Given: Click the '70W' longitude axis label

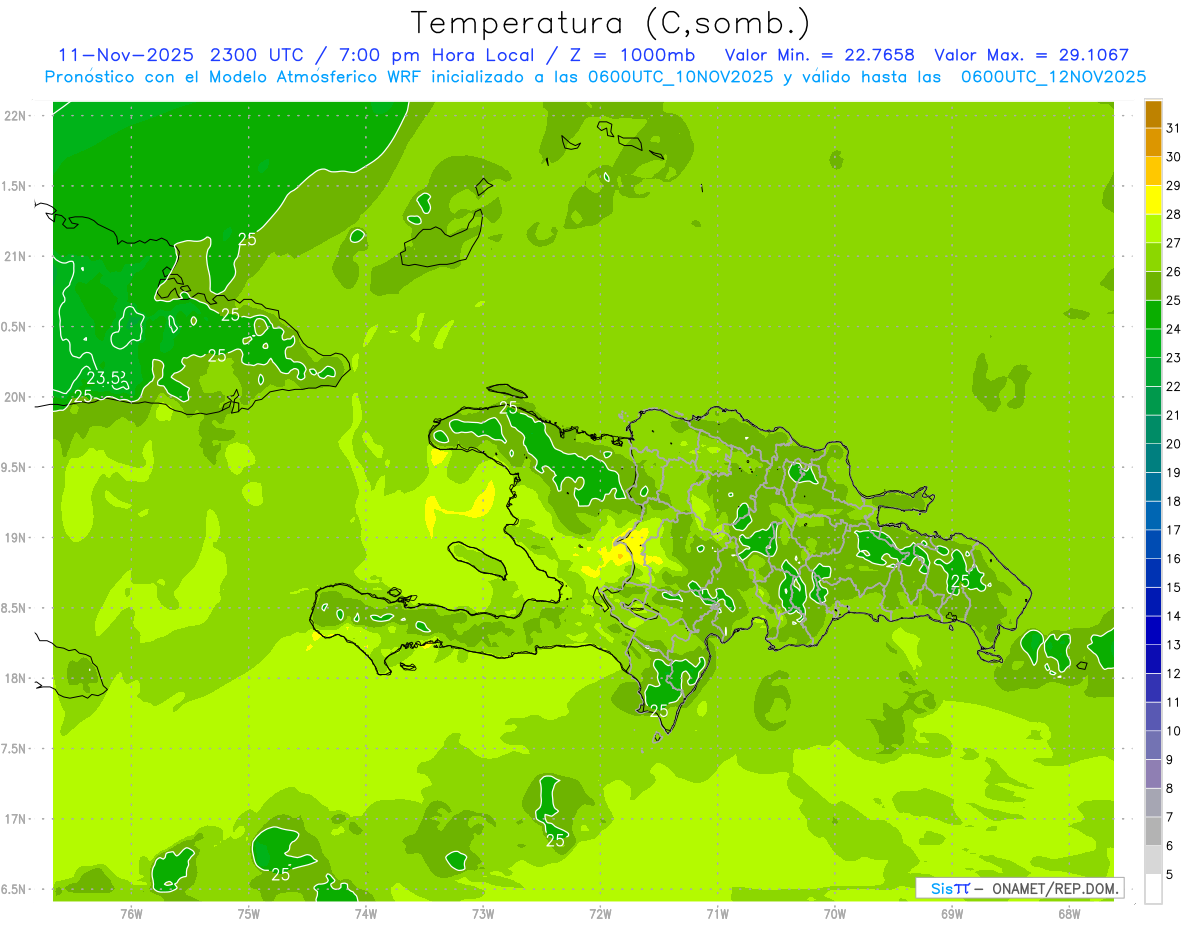Looking at the screenshot, I should click(x=834, y=914).
